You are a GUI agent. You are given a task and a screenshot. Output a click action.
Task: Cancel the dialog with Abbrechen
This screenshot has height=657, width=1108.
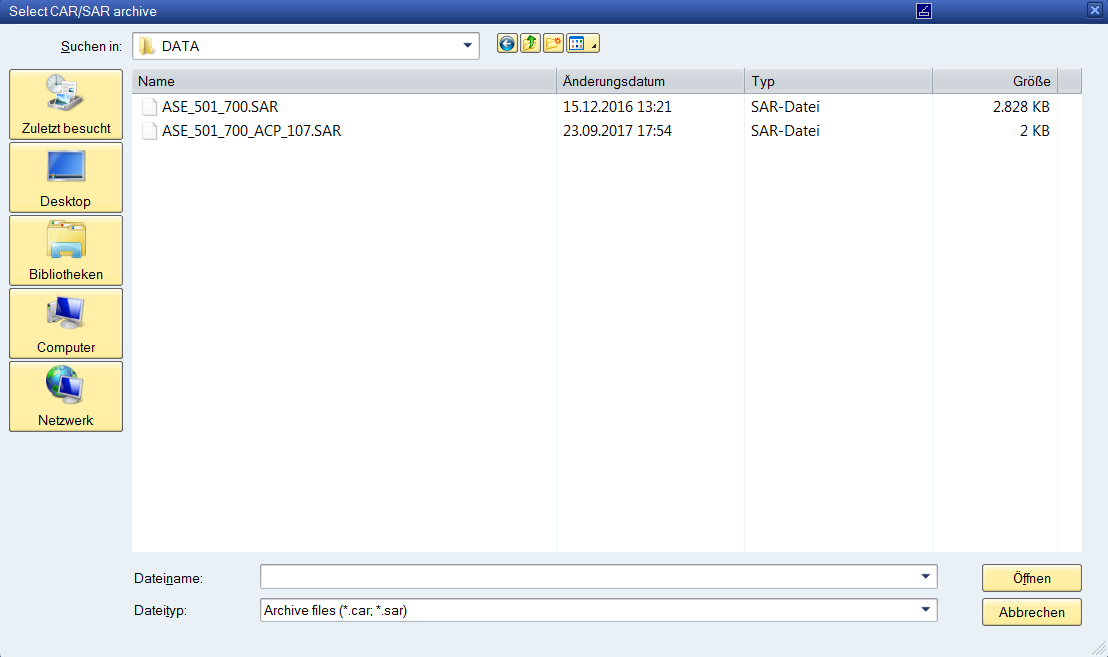1031,612
